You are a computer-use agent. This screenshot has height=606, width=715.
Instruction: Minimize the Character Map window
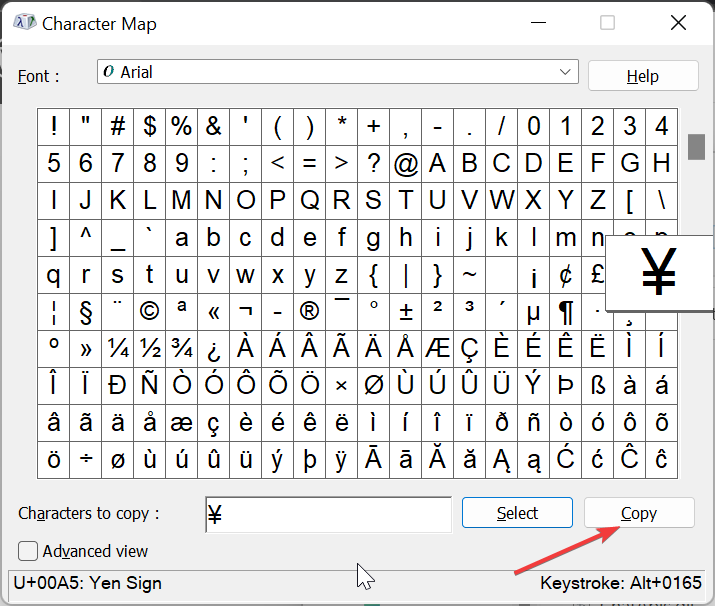pos(539,22)
